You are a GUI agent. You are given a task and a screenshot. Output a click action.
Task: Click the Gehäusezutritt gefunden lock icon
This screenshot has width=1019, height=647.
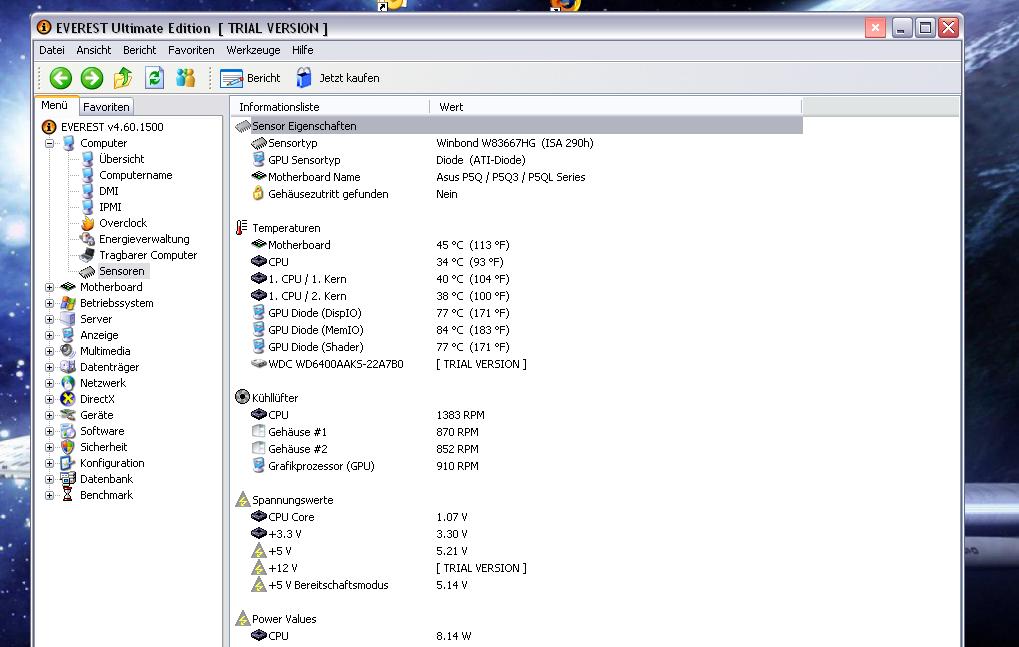point(258,194)
